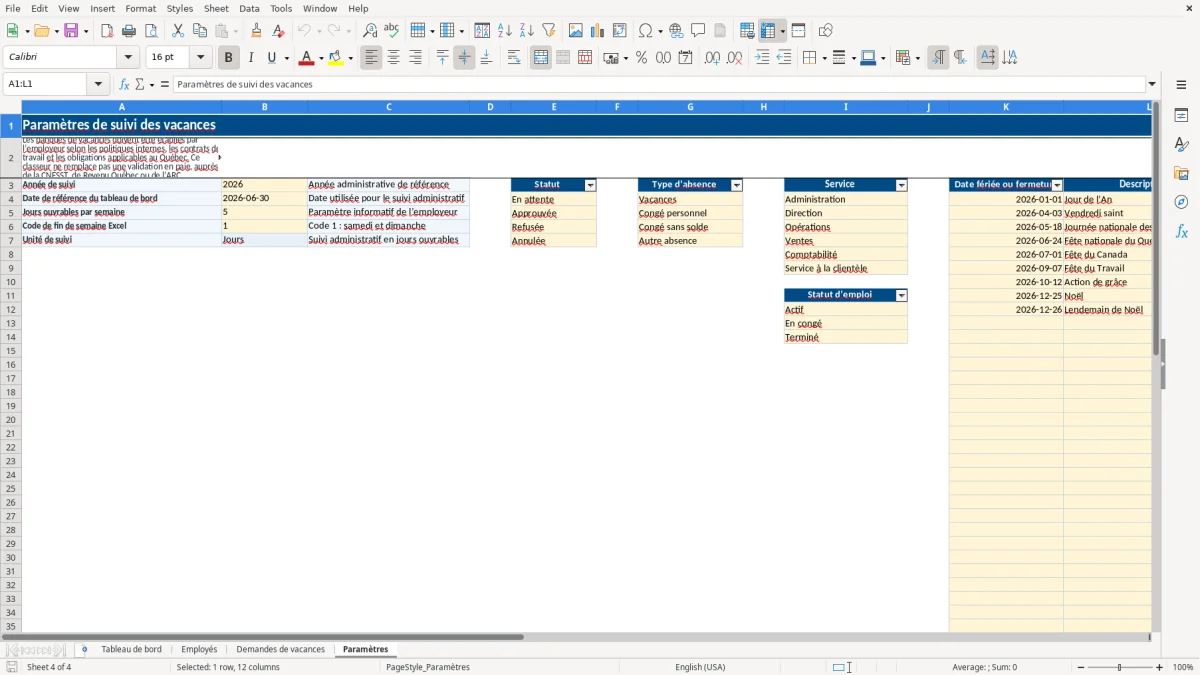The width and height of the screenshot is (1200, 675).
Task: Click Sort Ascending icon
Action: [505, 31]
